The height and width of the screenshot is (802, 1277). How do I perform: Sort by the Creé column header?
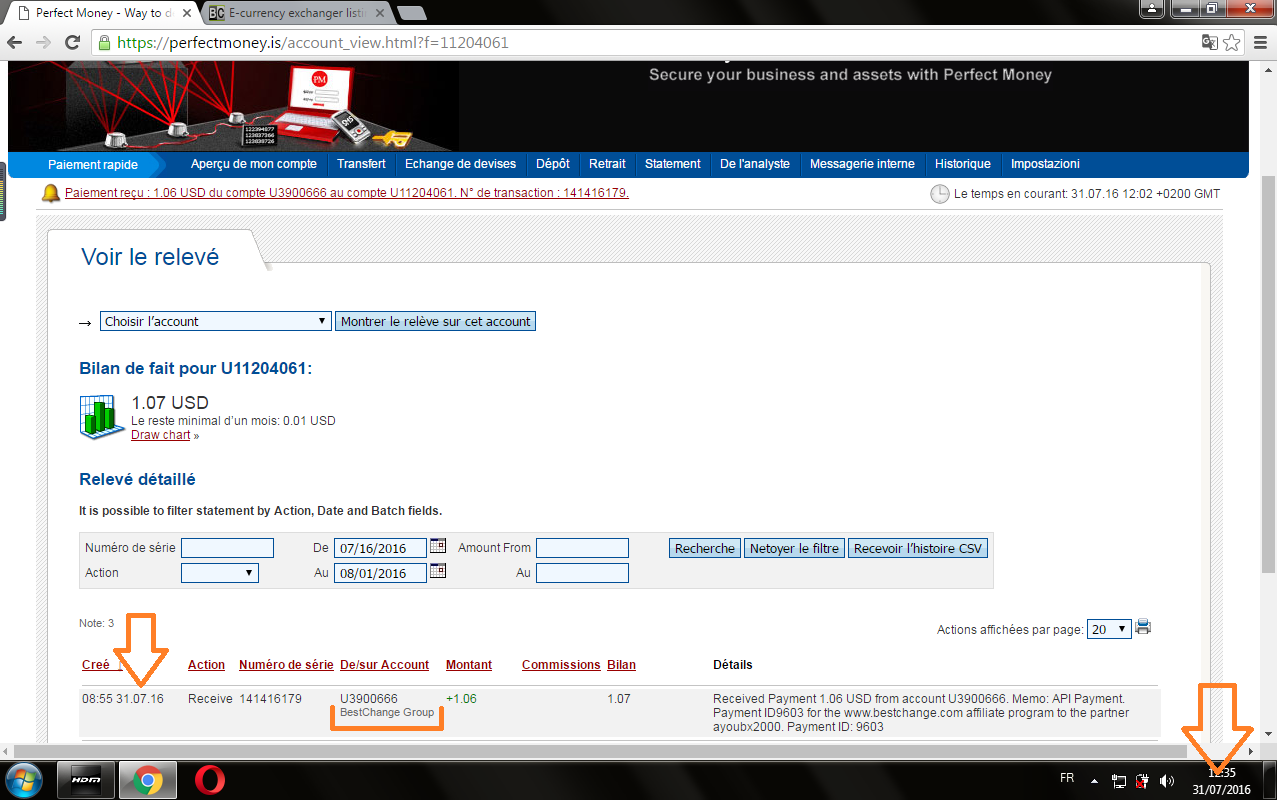96,665
